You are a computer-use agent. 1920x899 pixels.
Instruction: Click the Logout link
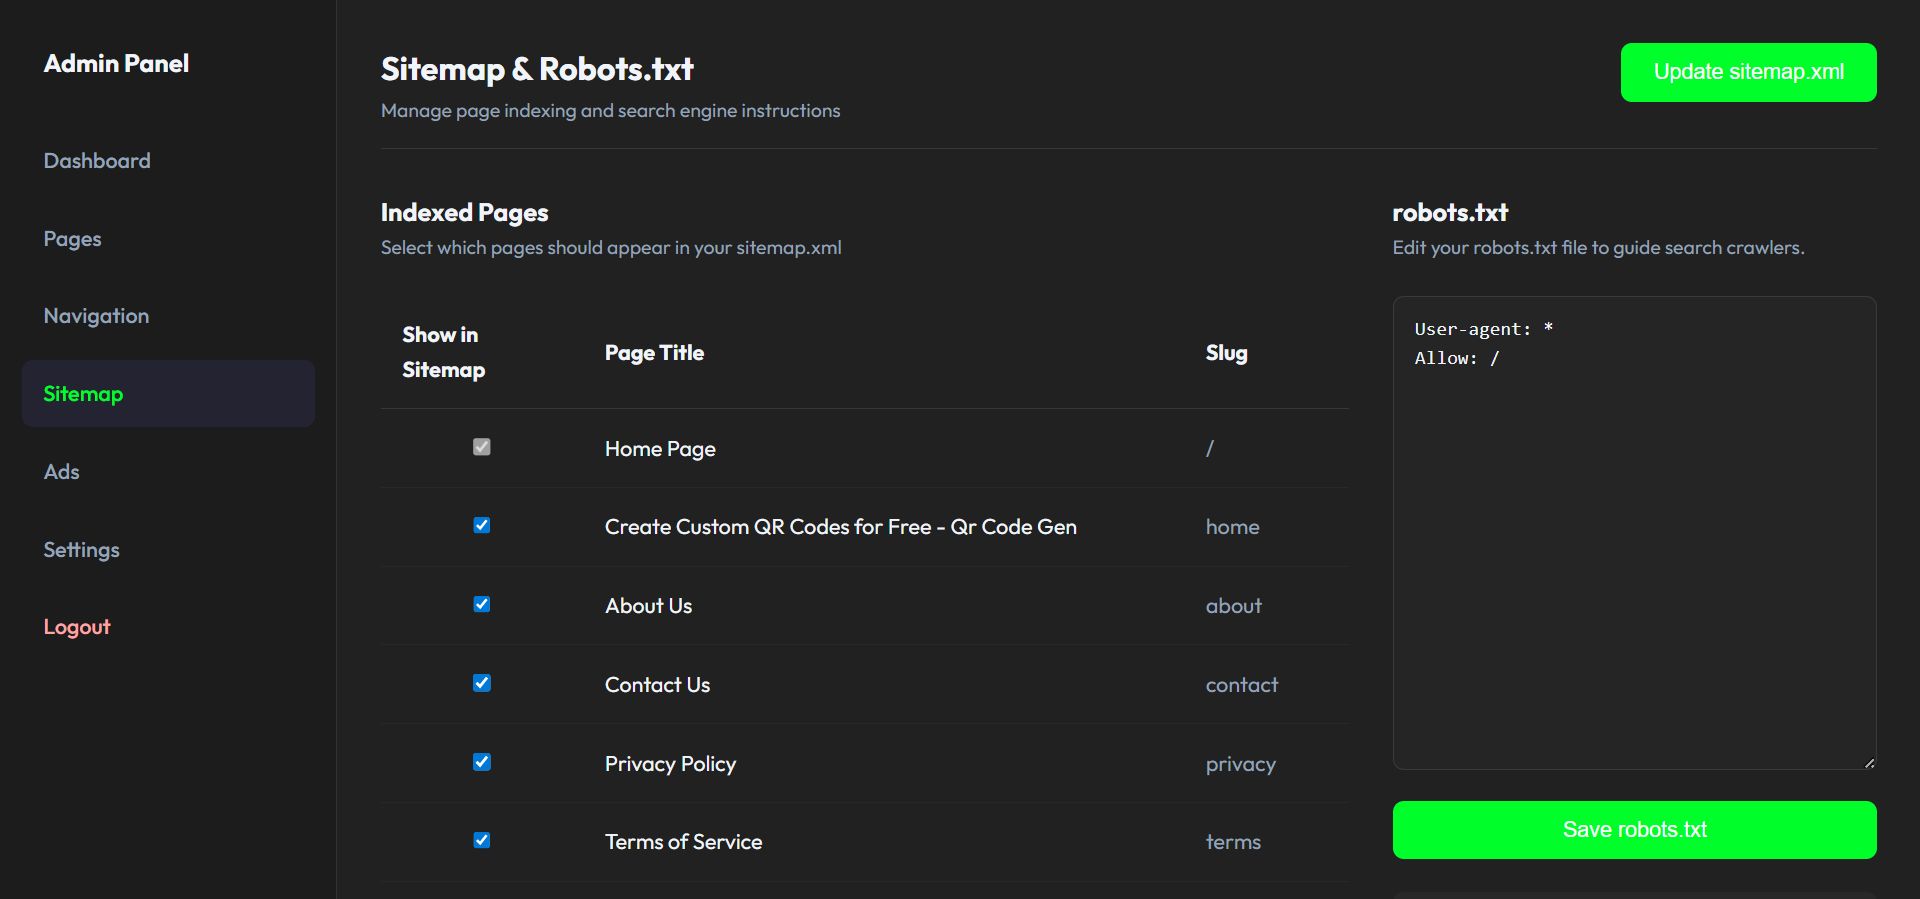click(77, 627)
